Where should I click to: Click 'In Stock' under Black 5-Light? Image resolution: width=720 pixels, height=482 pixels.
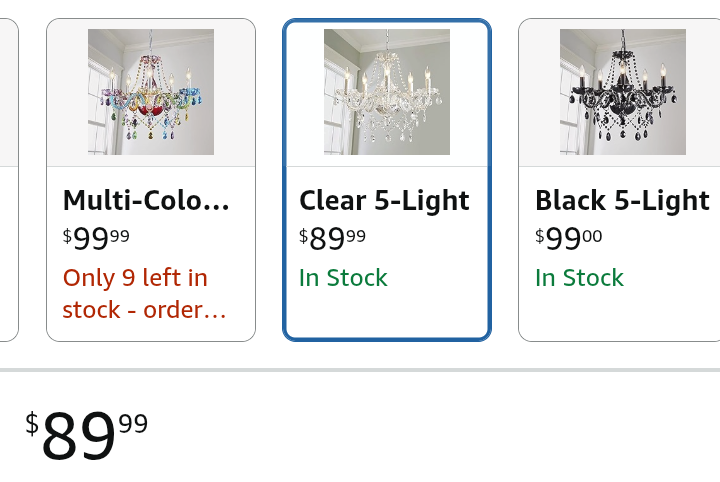click(x=579, y=278)
